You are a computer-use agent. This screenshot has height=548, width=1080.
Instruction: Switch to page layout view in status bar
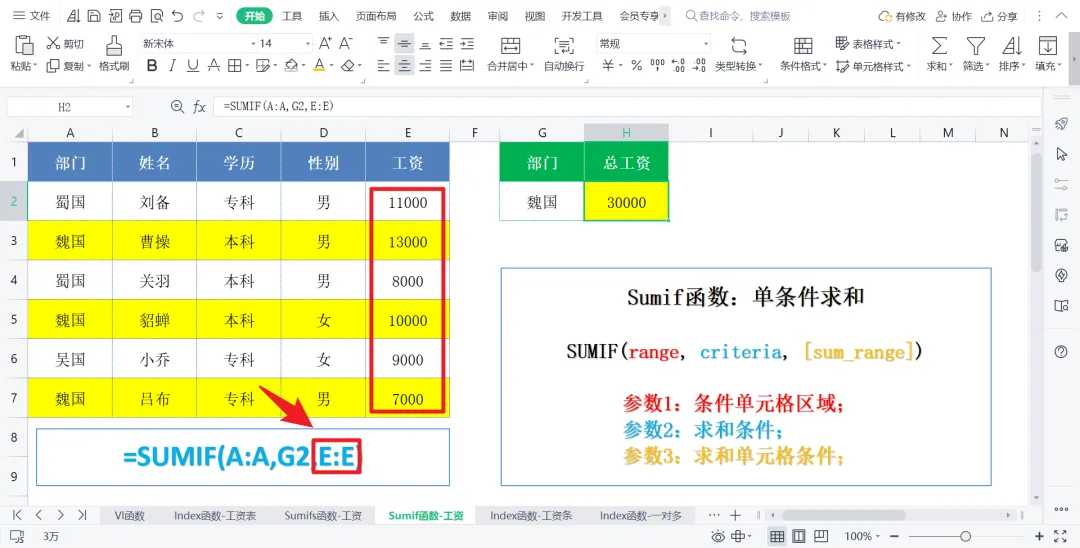[799, 536]
